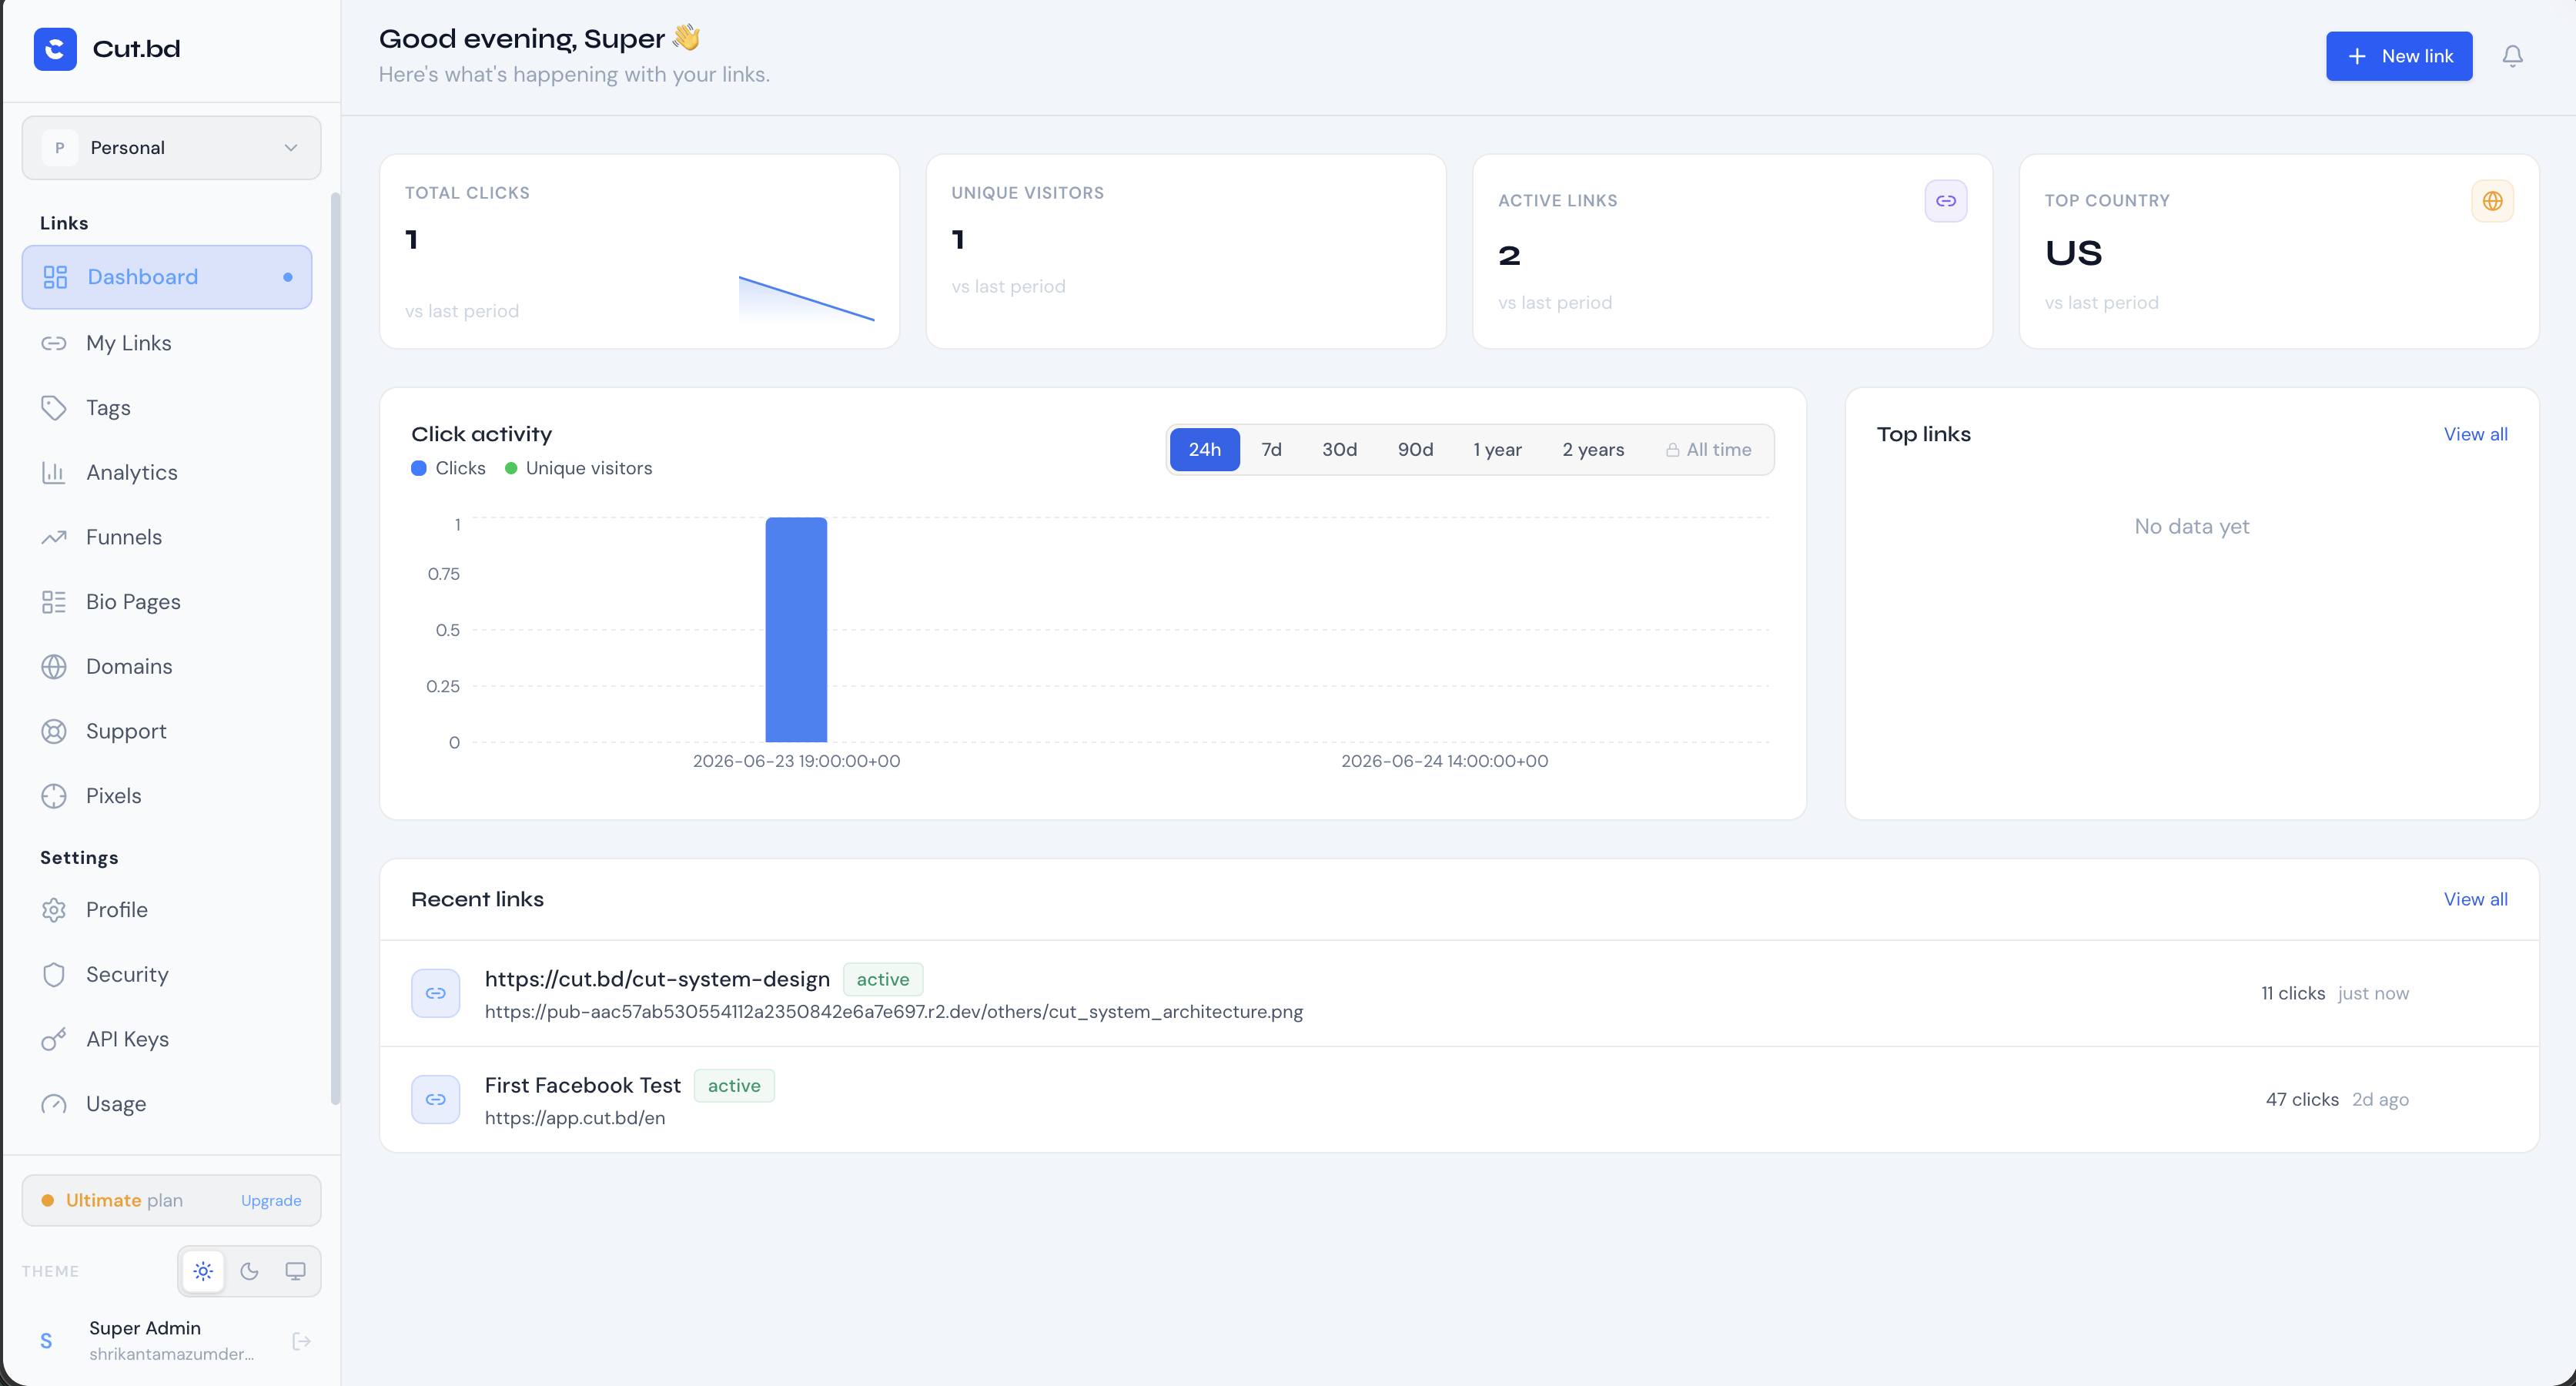Click the active badge on First Facebook Test
Image resolution: width=2576 pixels, height=1386 pixels.
(x=734, y=1085)
